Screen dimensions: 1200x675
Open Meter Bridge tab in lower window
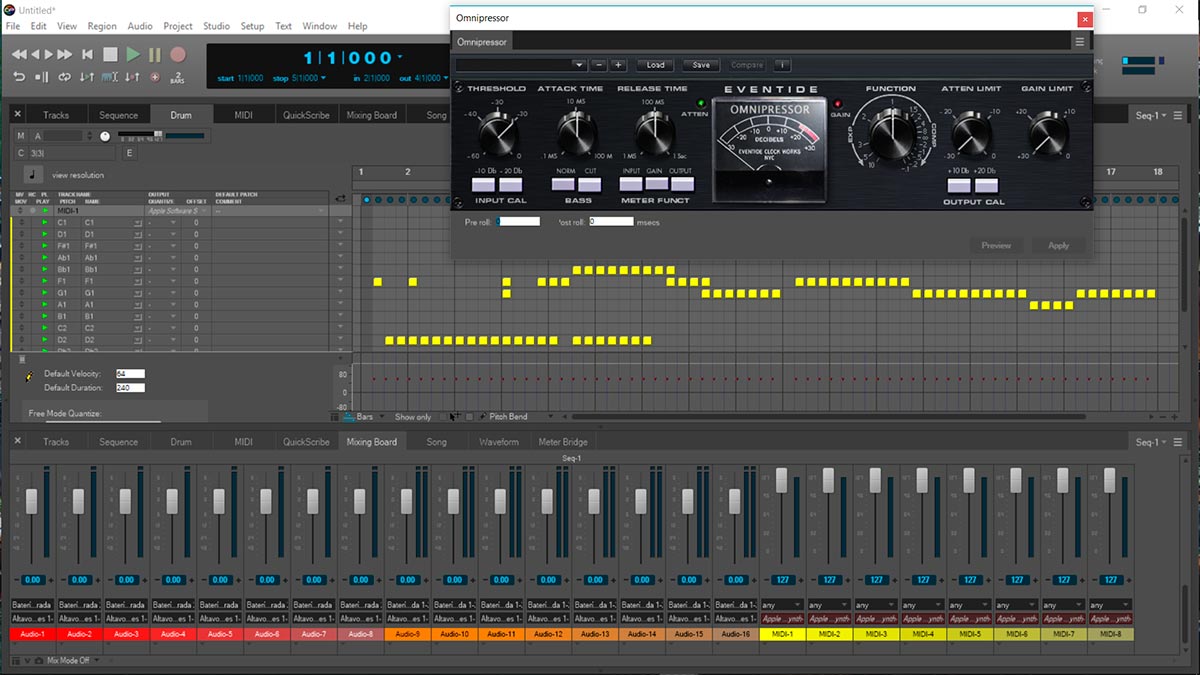[x=563, y=442]
